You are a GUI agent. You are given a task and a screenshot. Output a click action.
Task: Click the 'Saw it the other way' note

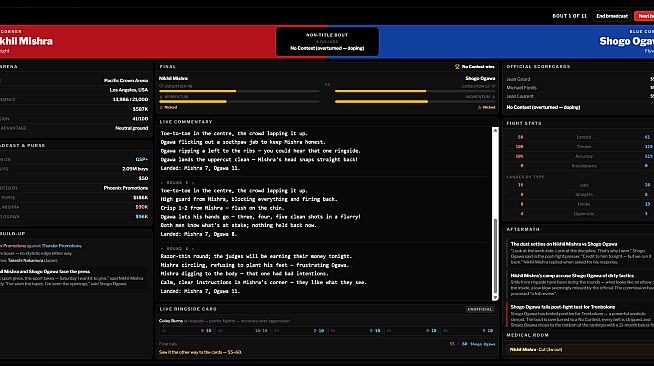click(200, 352)
